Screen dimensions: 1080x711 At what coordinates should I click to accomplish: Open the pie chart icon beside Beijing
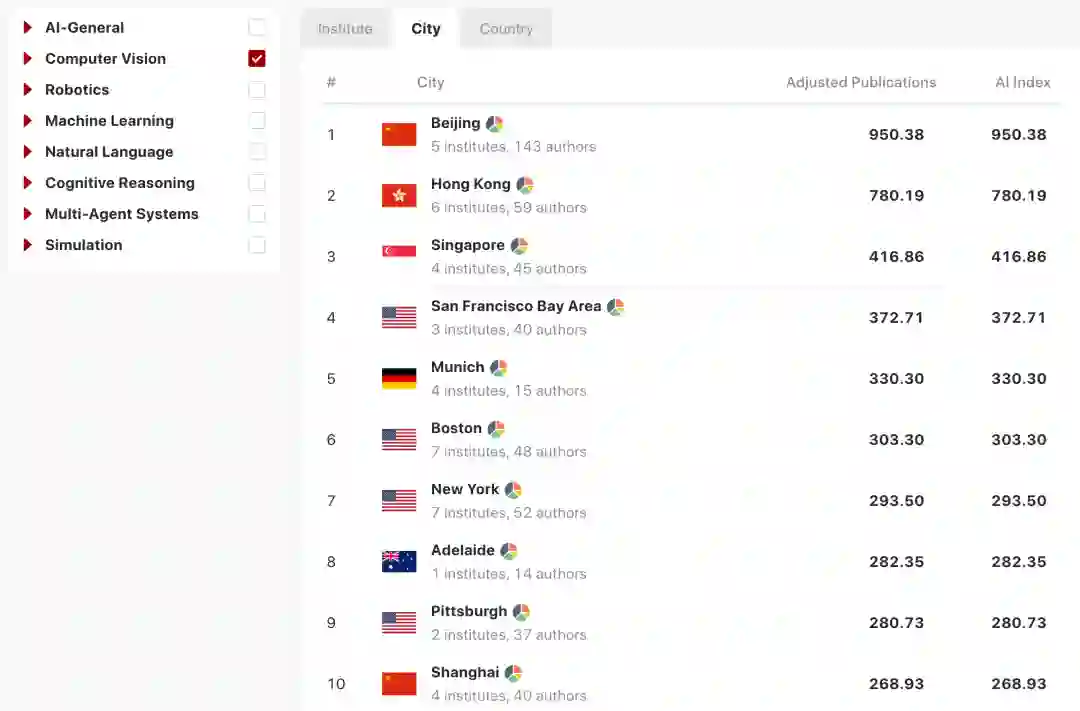[495, 124]
